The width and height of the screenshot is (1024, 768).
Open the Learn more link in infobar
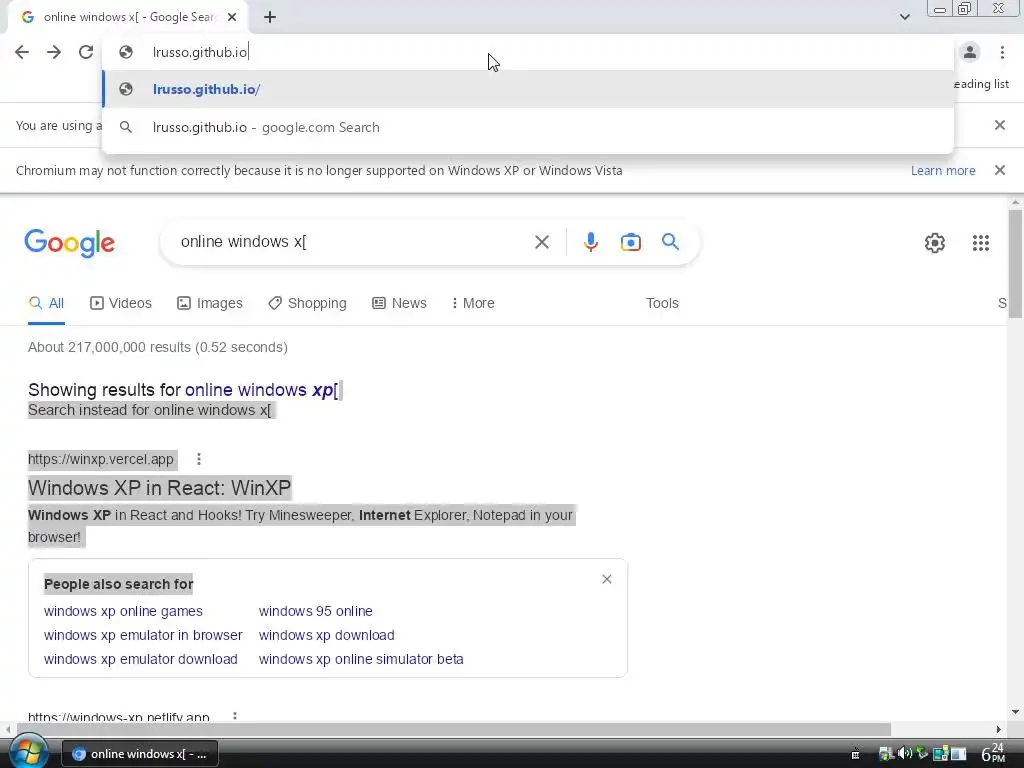click(942, 170)
